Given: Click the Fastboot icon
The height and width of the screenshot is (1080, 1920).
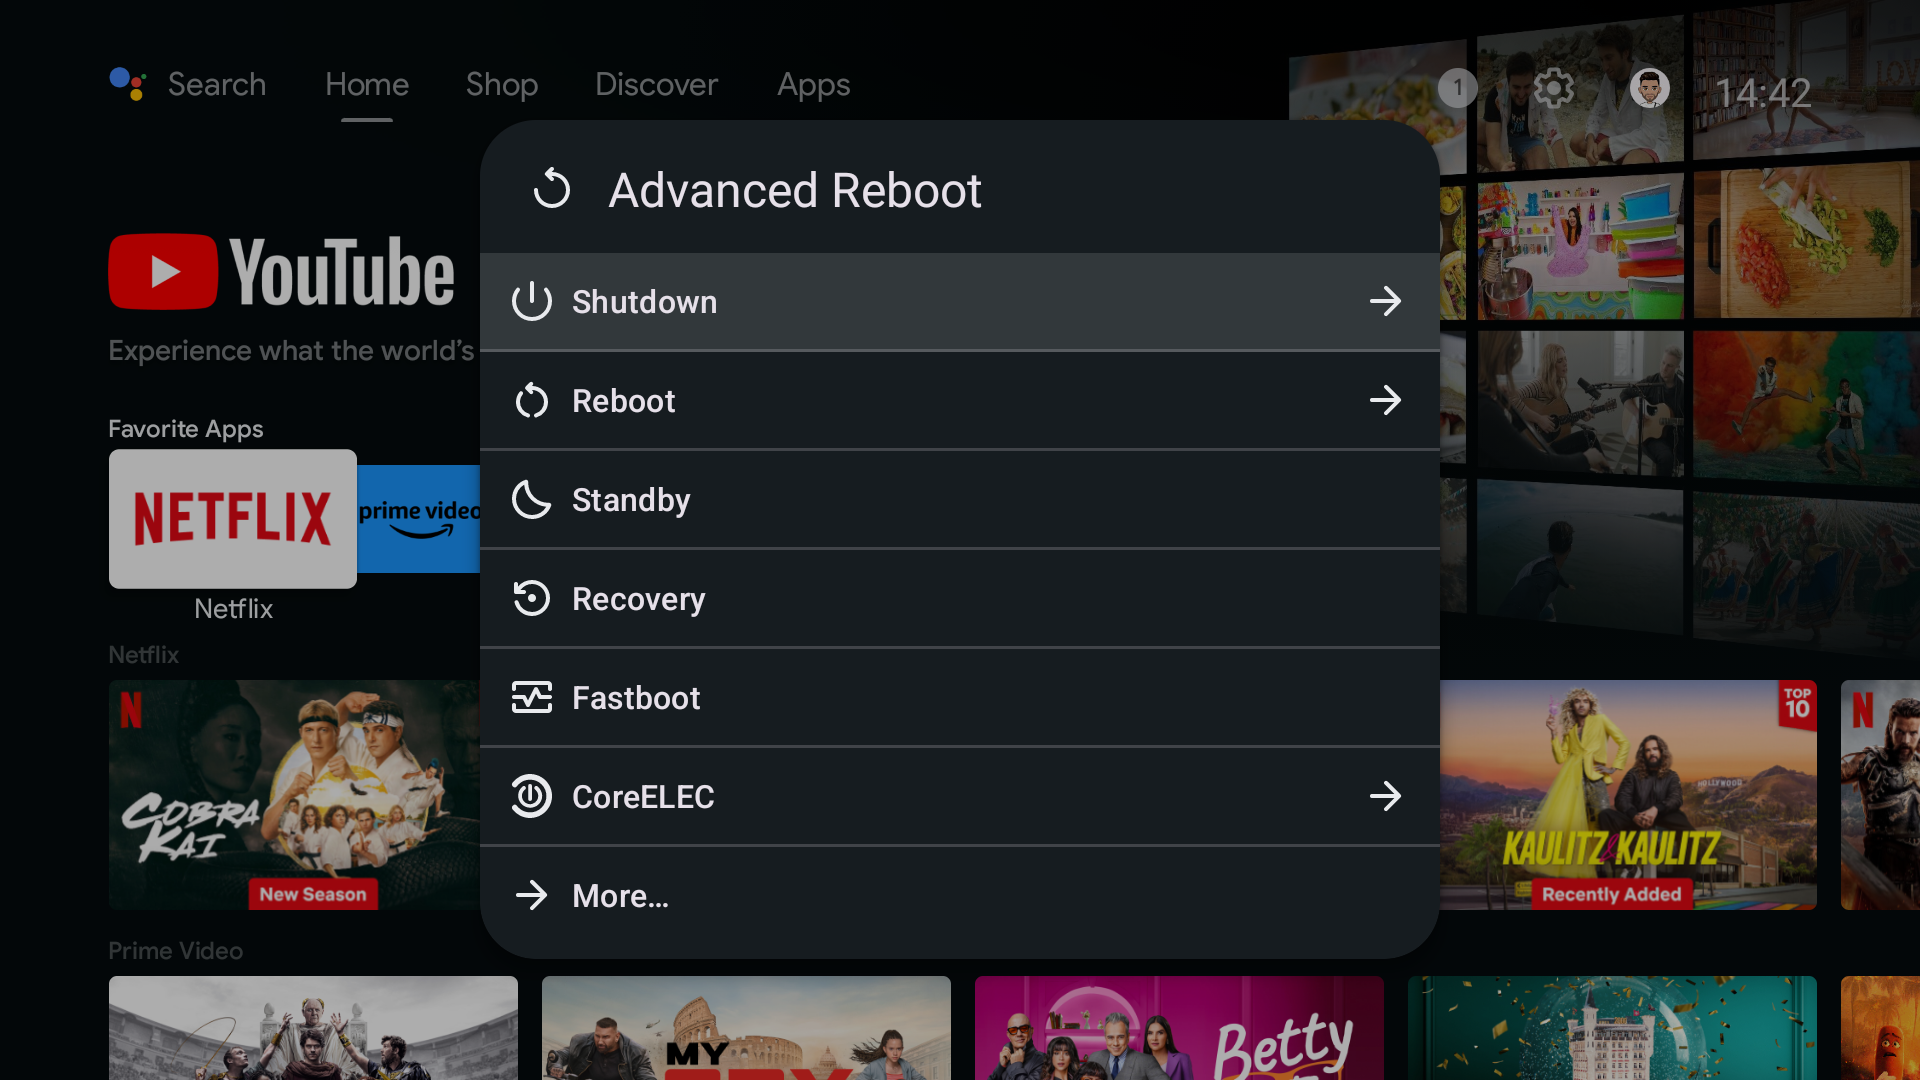Looking at the screenshot, I should [532, 697].
